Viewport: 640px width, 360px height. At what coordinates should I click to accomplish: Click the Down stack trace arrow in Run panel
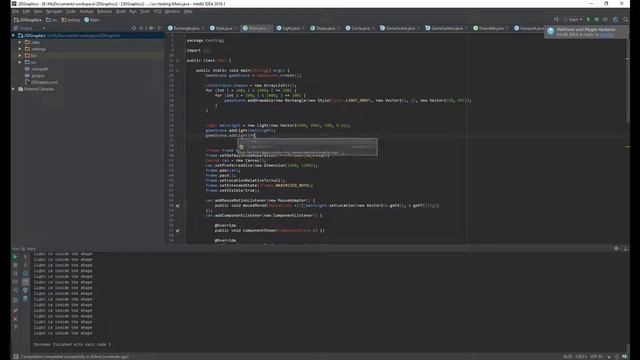pyautogui.click(x=25, y=265)
